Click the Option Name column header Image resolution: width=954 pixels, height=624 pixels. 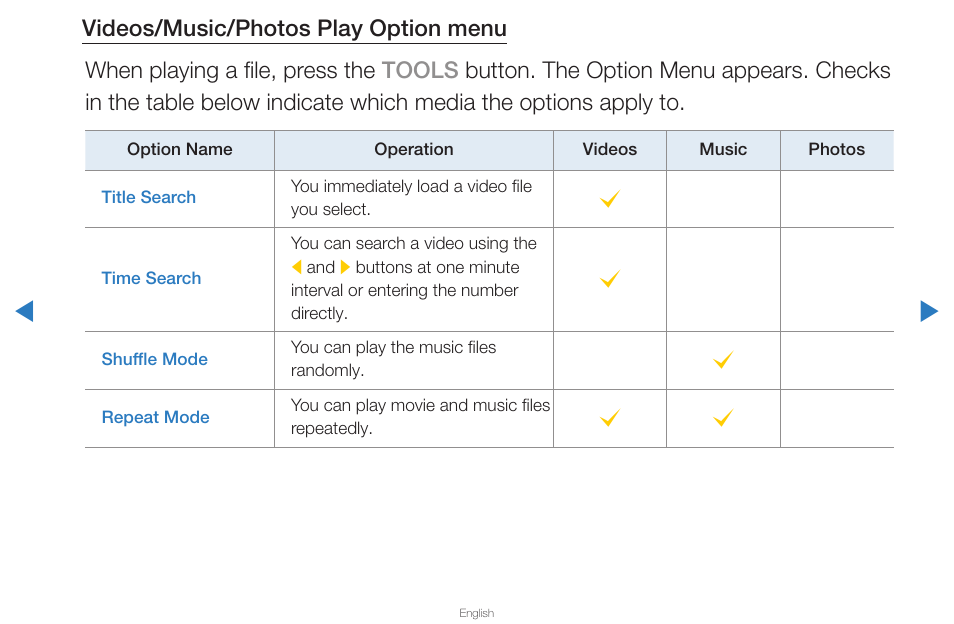pyautogui.click(x=179, y=150)
